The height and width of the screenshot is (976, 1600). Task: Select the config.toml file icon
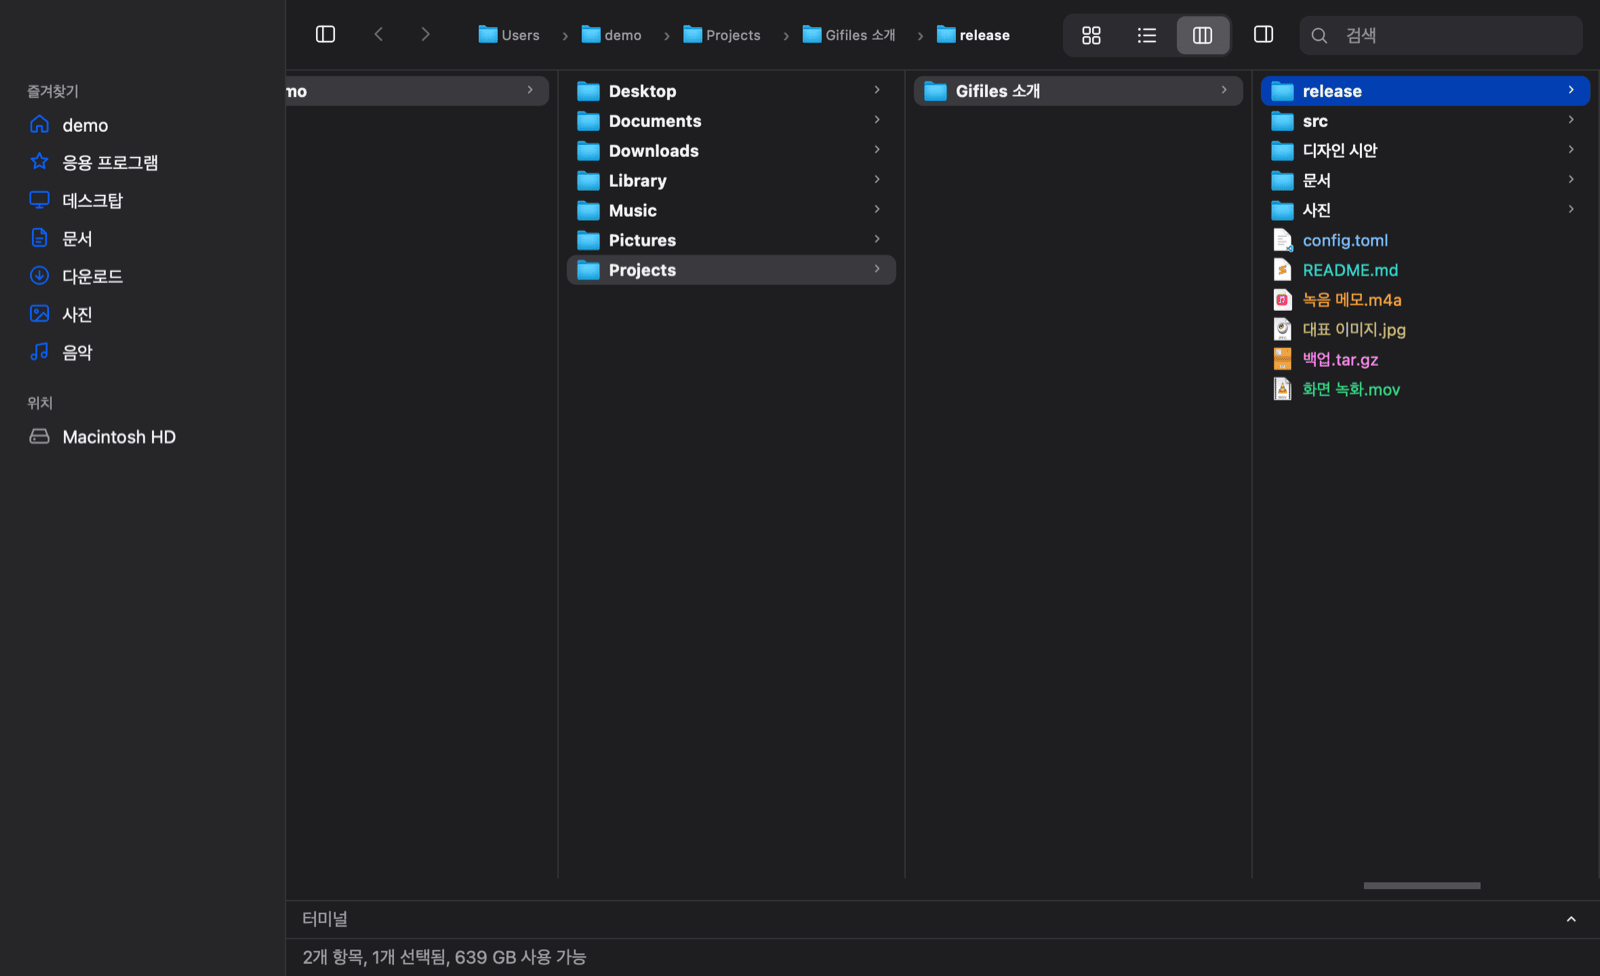point(1282,240)
